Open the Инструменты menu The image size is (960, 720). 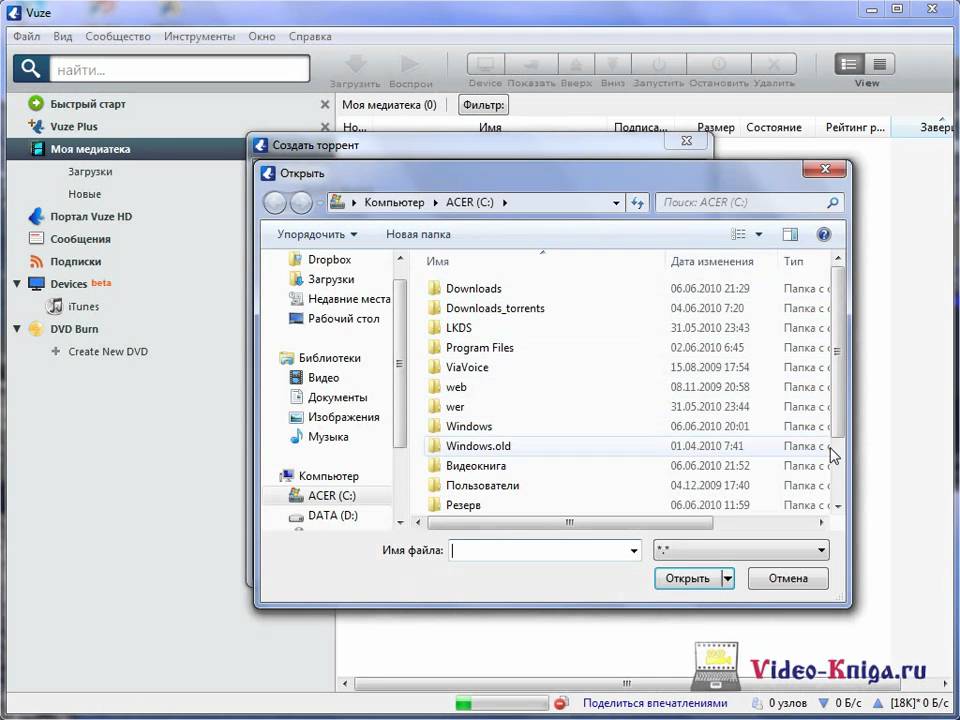click(x=199, y=36)
